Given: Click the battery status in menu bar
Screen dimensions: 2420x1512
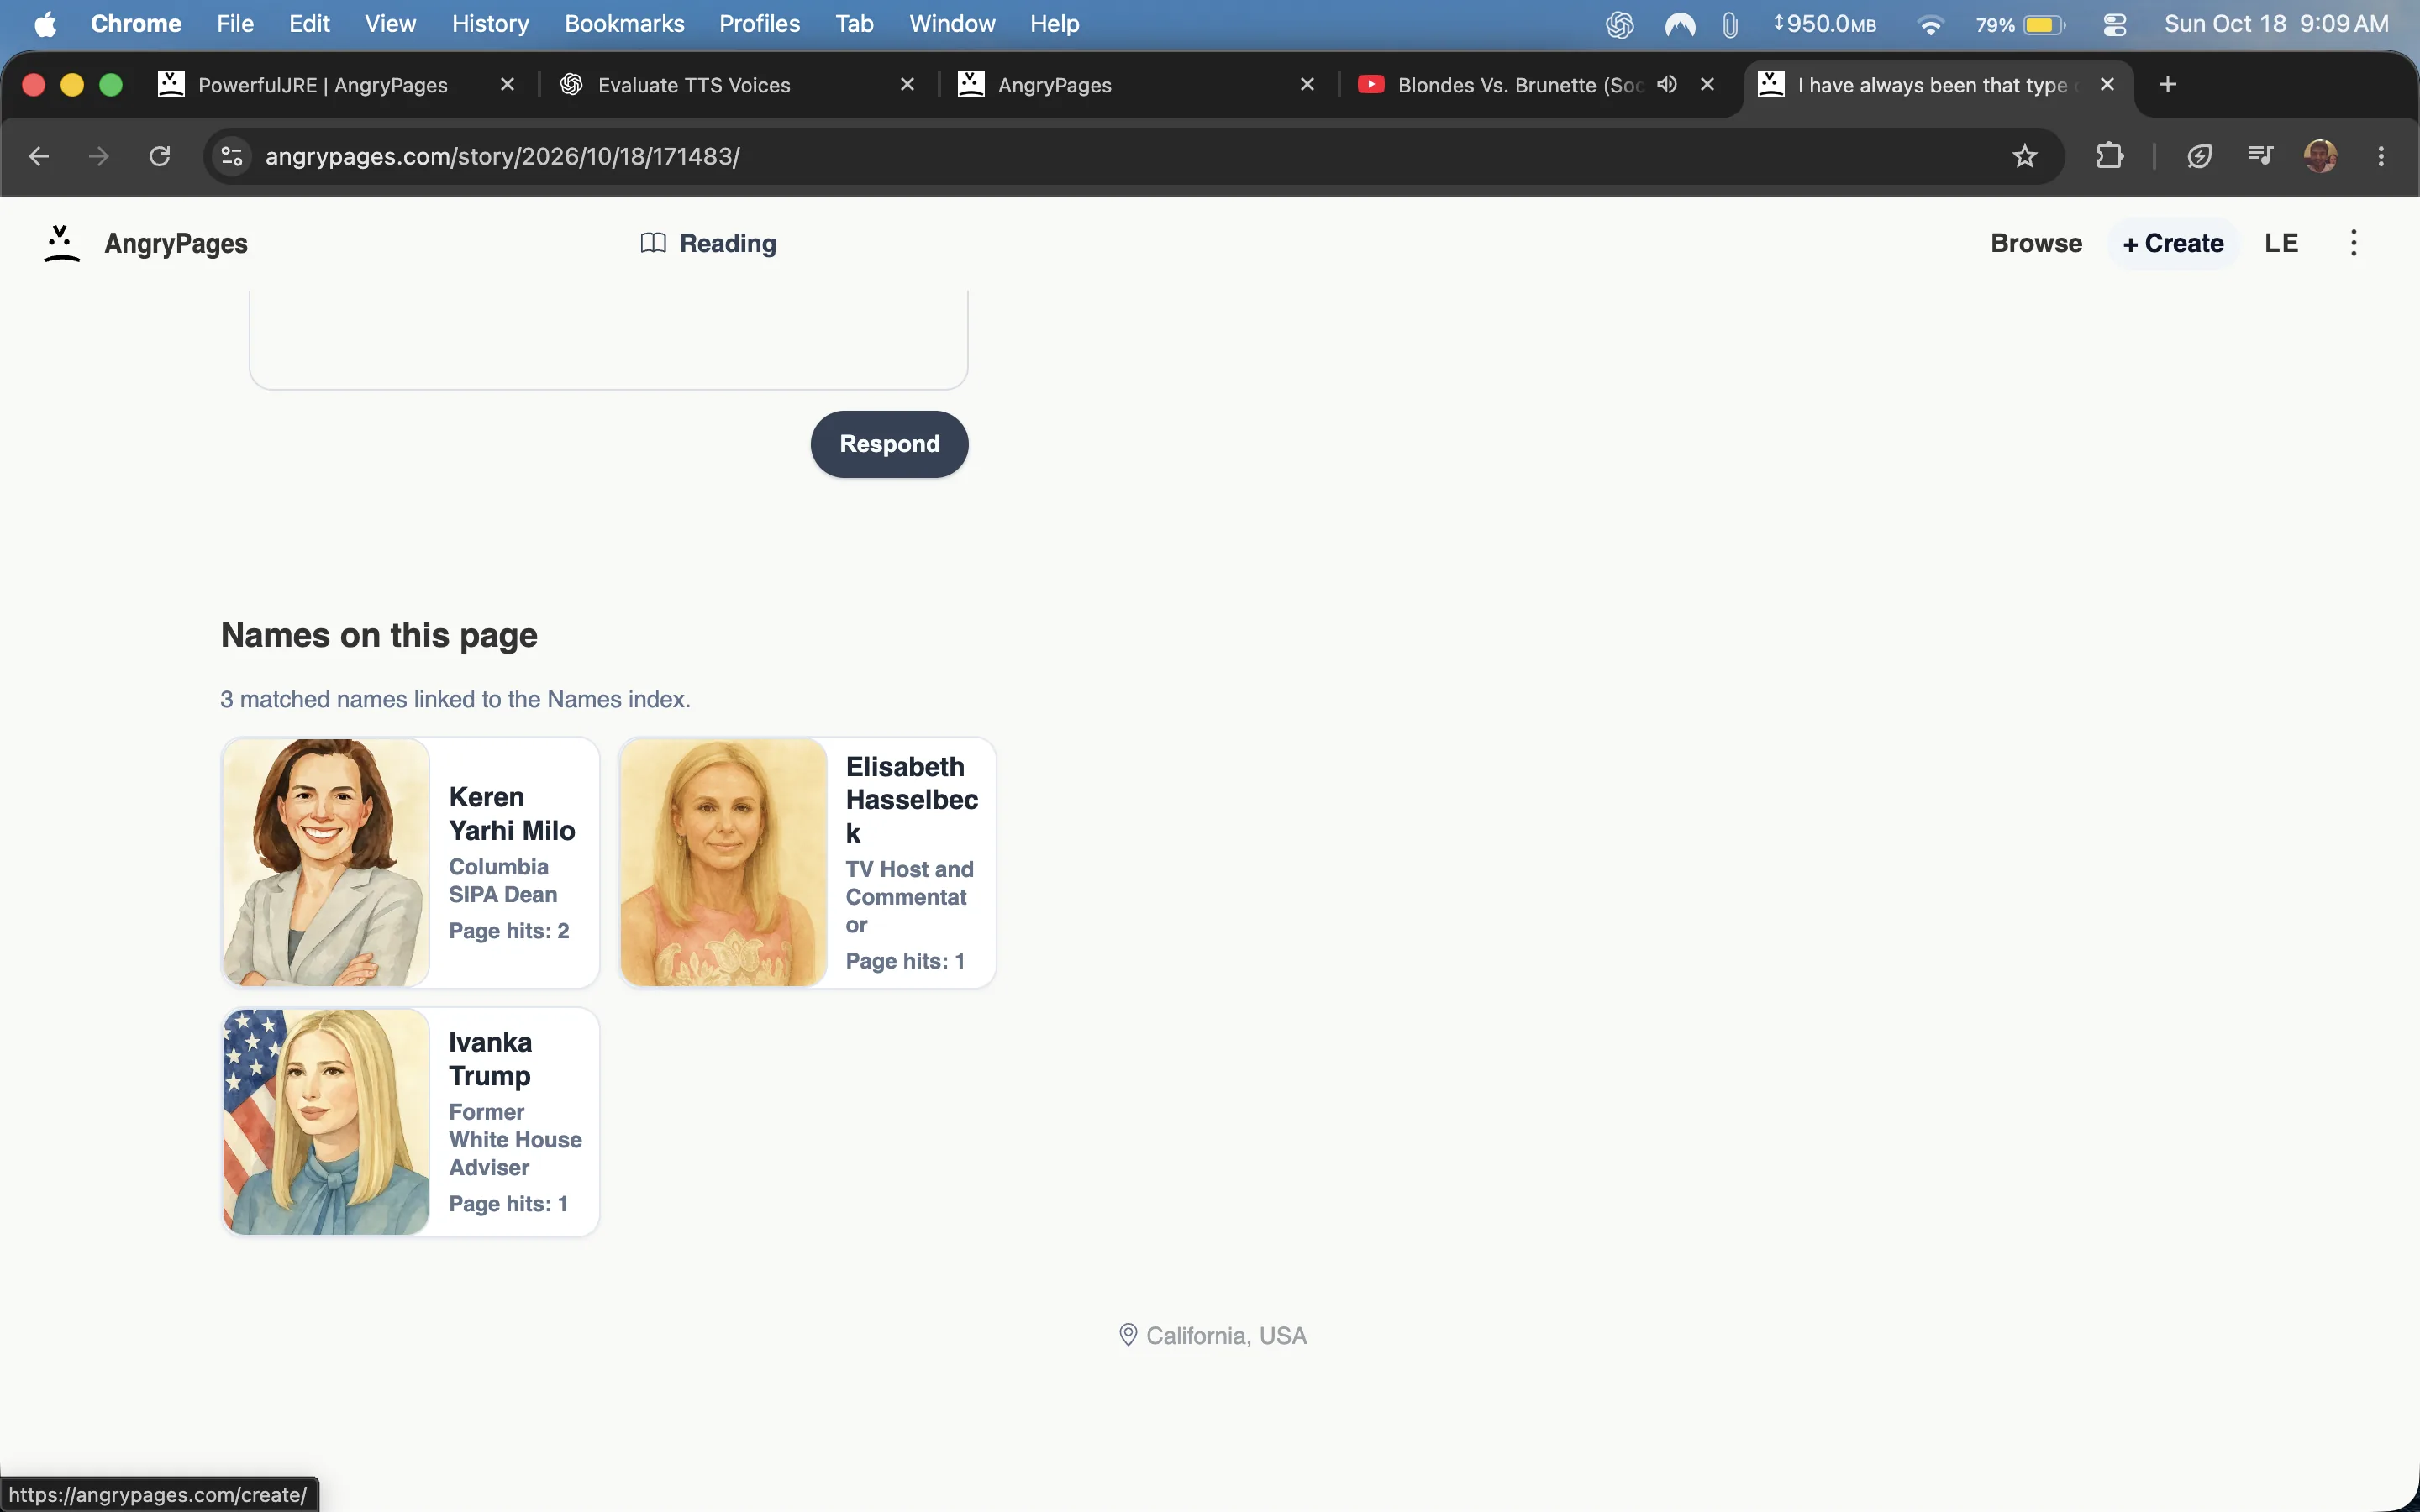Looking at the screenshot, I should [2020, 24].
